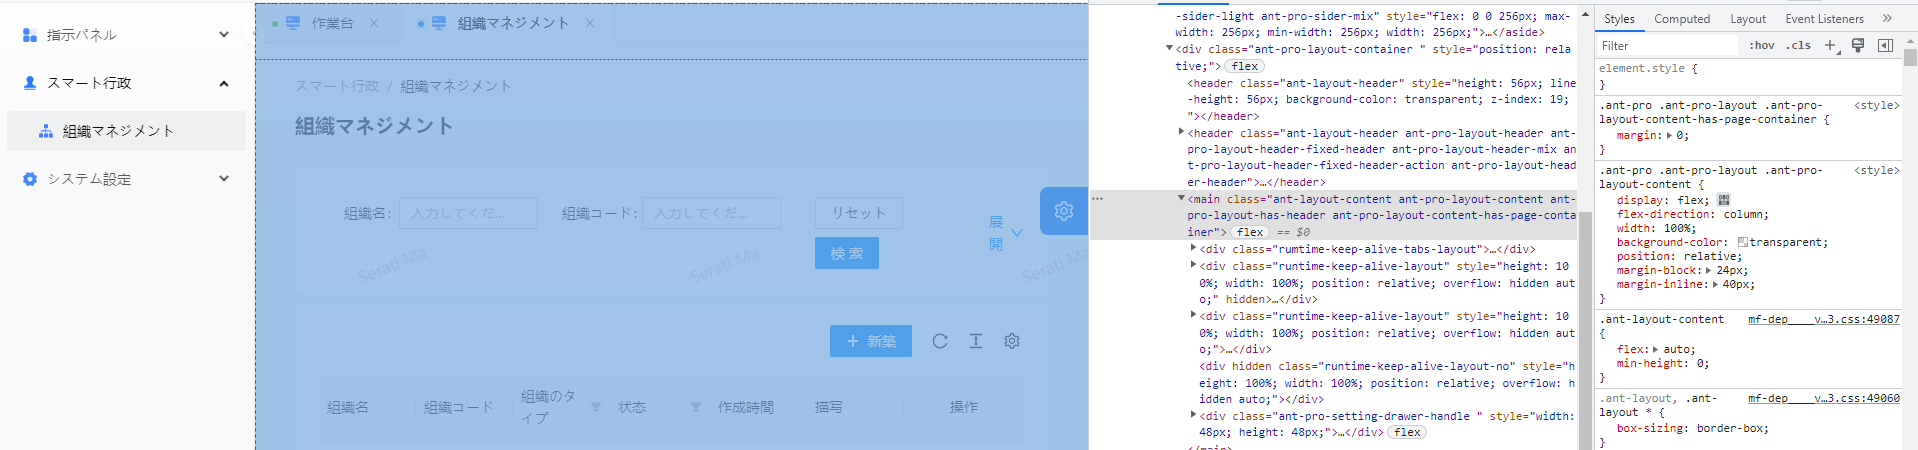
Task: Click the 描写 column header
Action: click(829, 407)
